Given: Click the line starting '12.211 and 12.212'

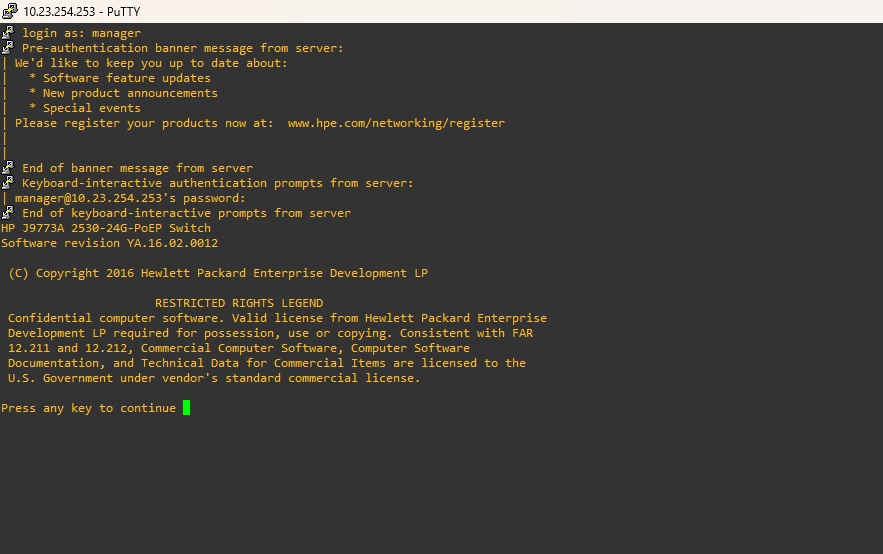Looking at the screenshot, I should tap(239, 348).
